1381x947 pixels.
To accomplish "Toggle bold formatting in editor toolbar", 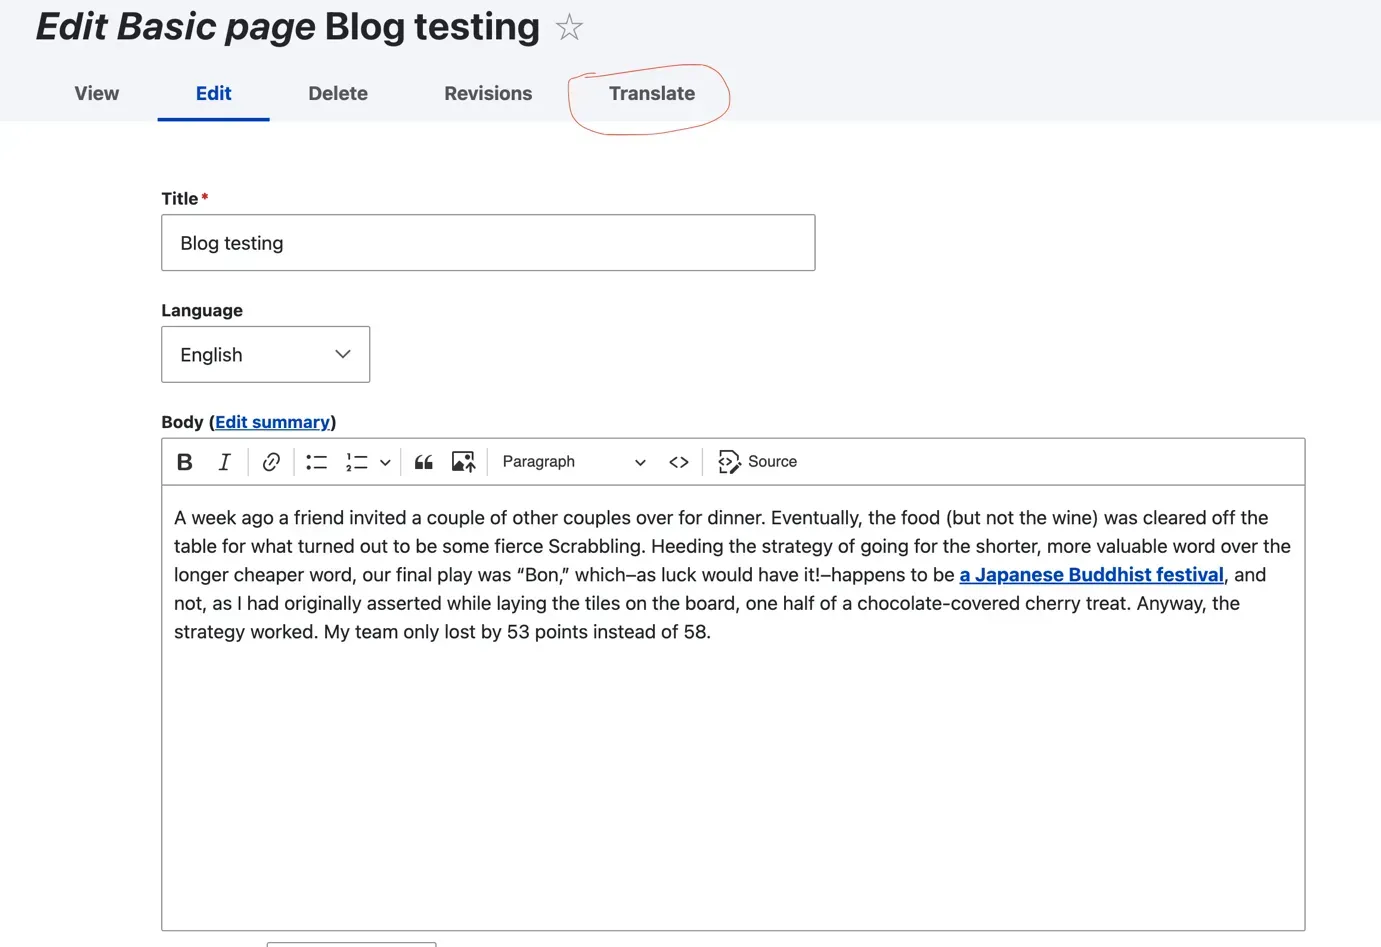I will point(184,462).
